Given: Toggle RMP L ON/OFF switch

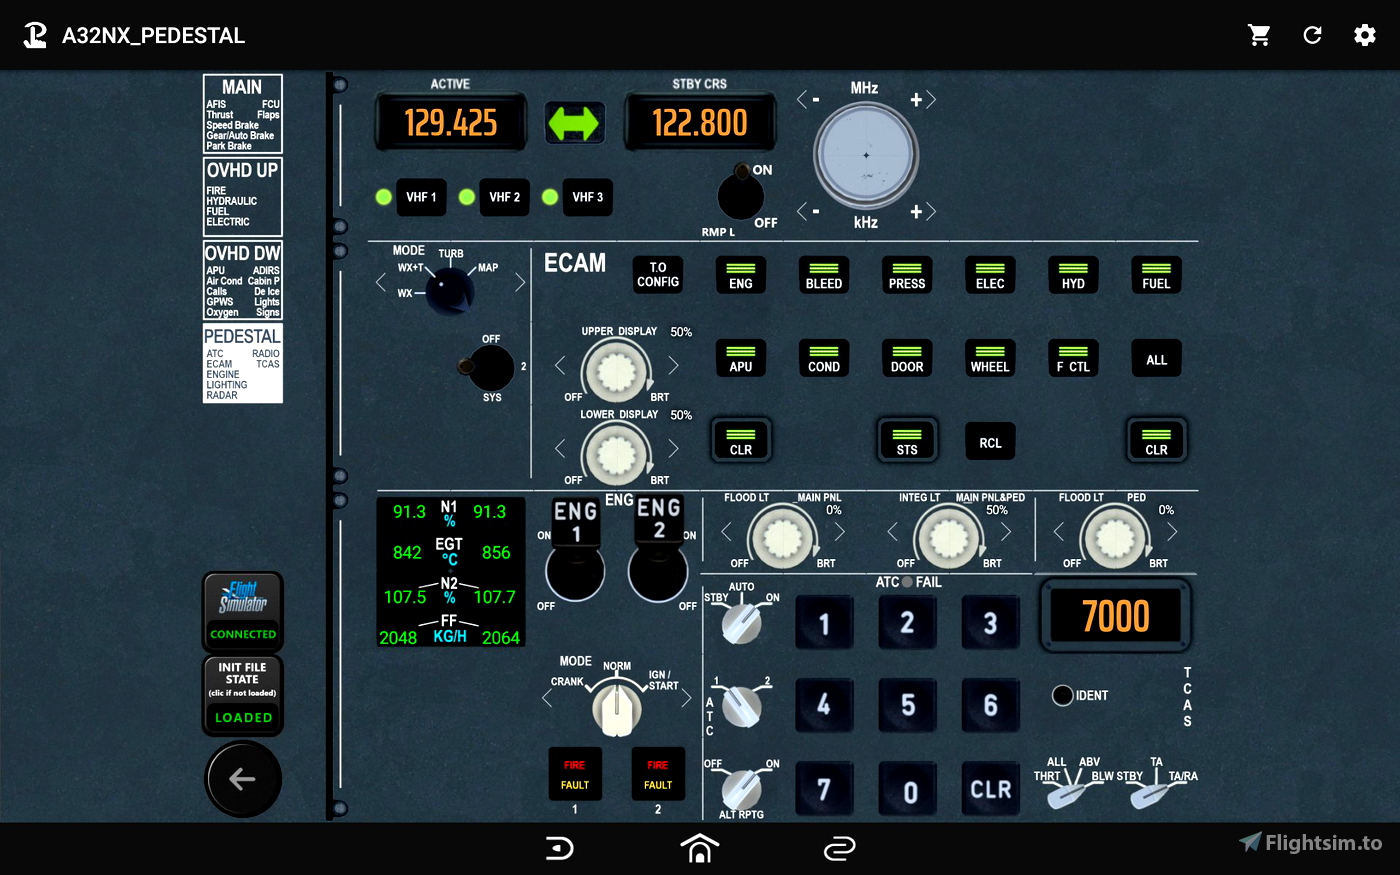Looking at the screenshot, I should (741, 193).
